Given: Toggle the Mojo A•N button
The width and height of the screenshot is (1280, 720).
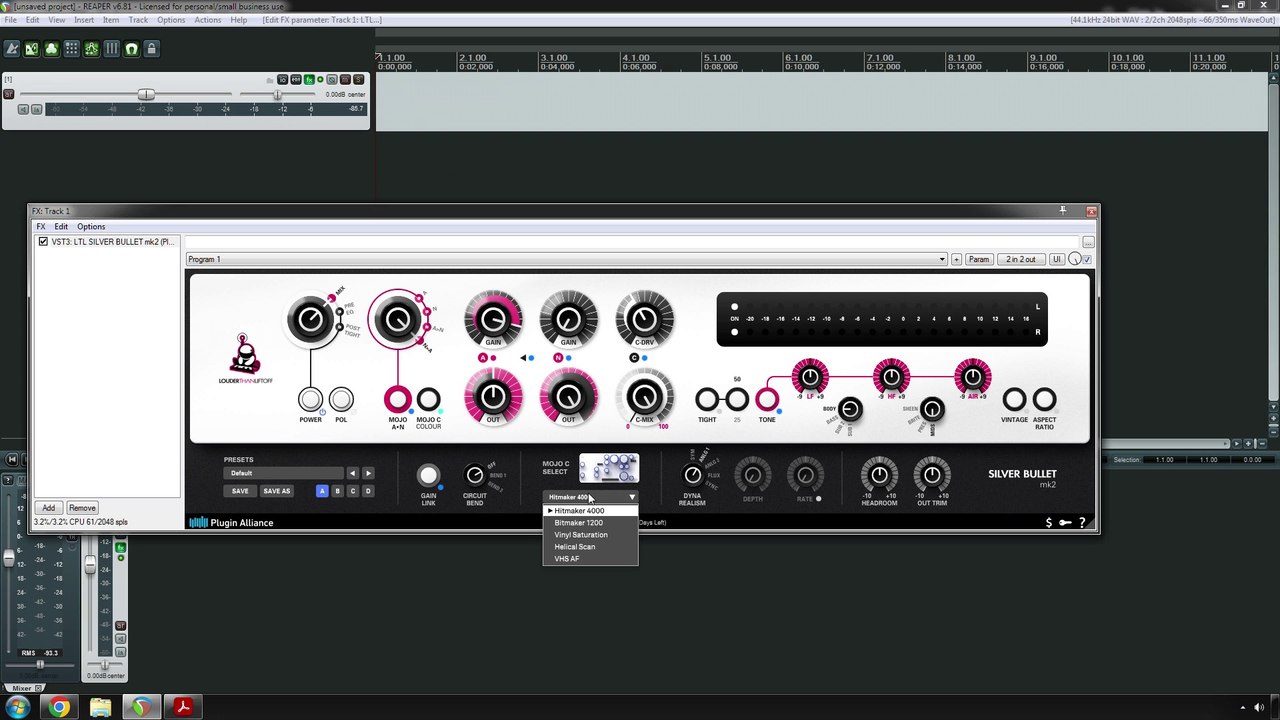Looking at the screenshot, I should click(398, 400).
